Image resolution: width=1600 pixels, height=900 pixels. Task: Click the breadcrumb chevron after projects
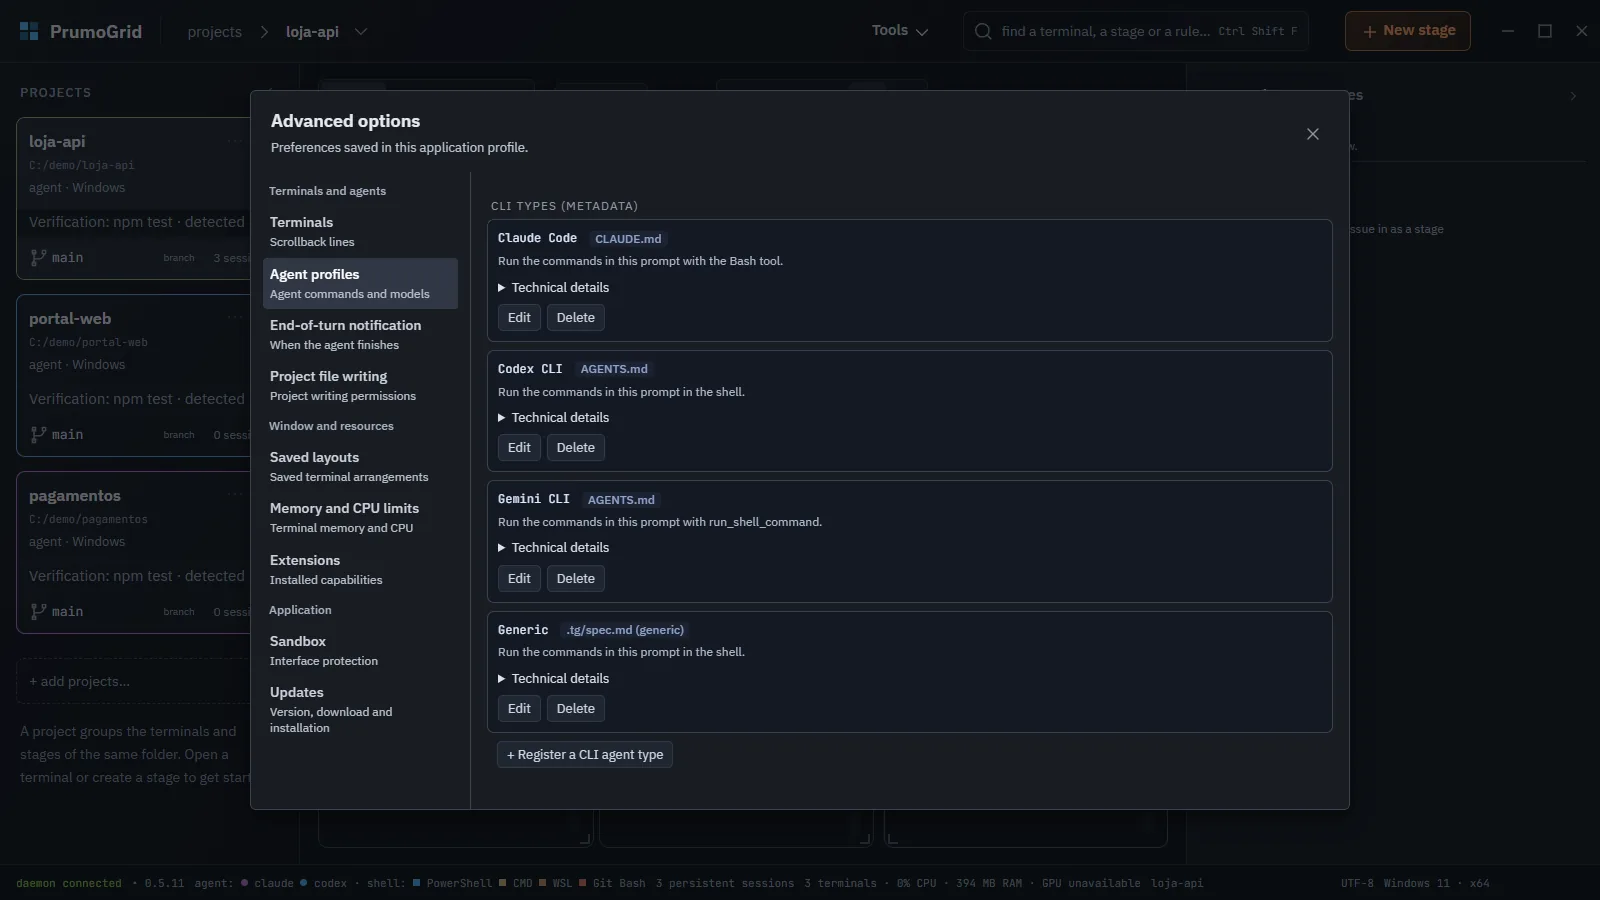click(264, 32)
